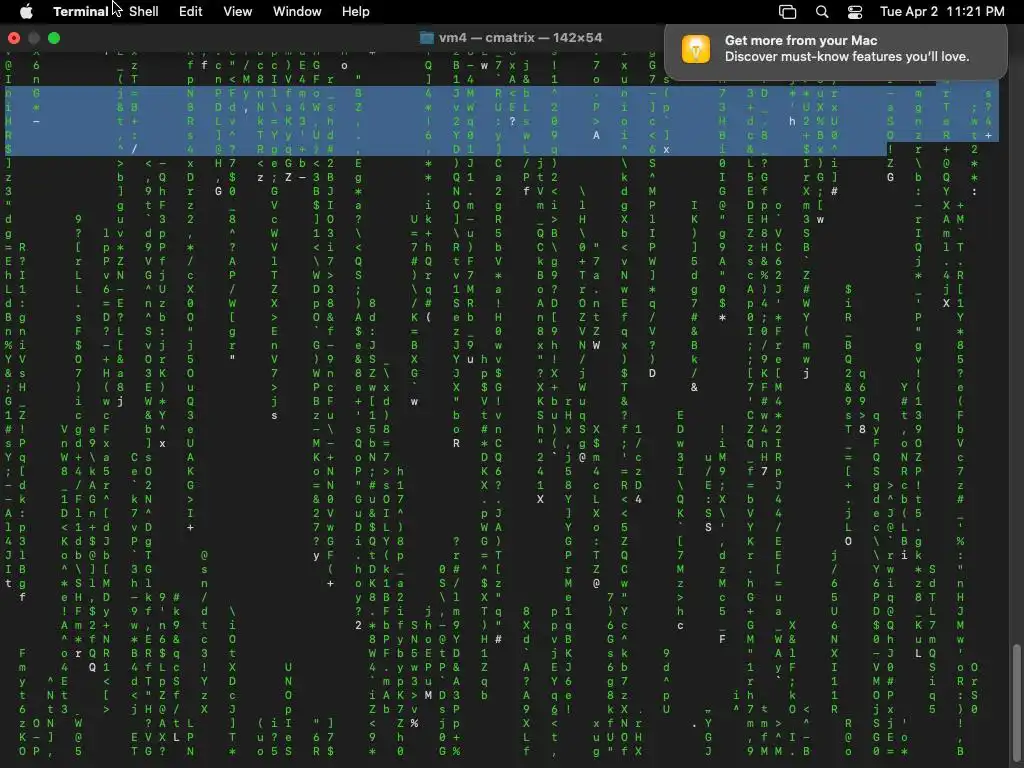The width and height of the screenshot is (1024, 768).
Task: Open the Window menu
Action: click(x=297, y=11)
